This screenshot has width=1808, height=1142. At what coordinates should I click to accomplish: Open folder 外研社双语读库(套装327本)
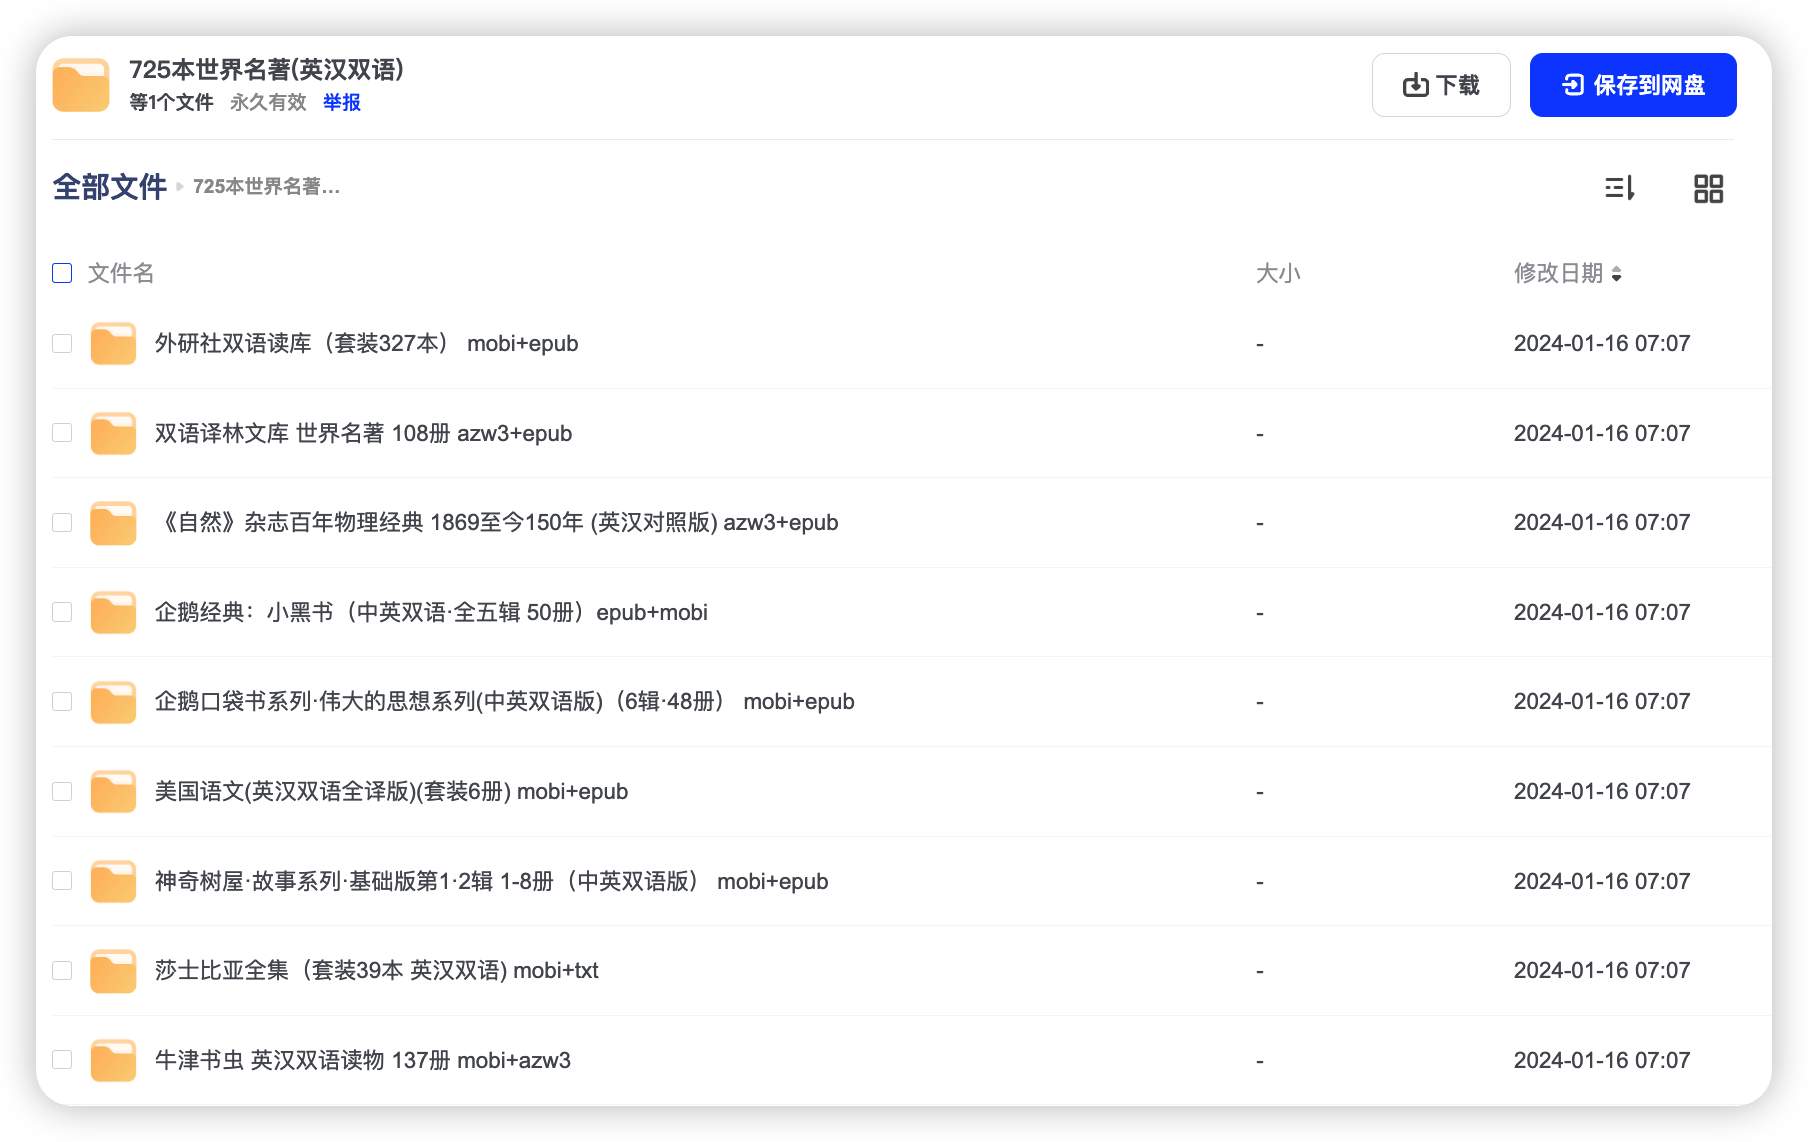366,343
